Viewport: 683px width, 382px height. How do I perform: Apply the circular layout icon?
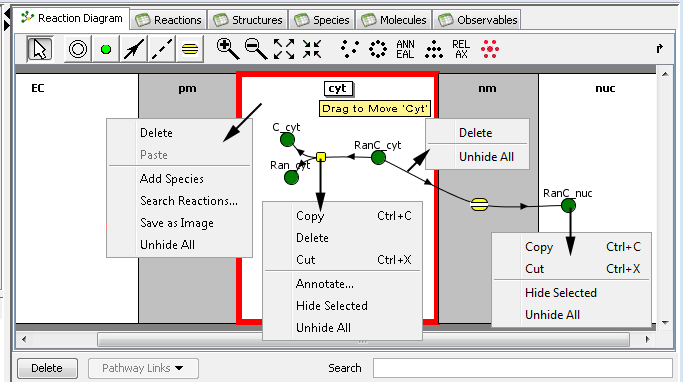tap(378, 49)
